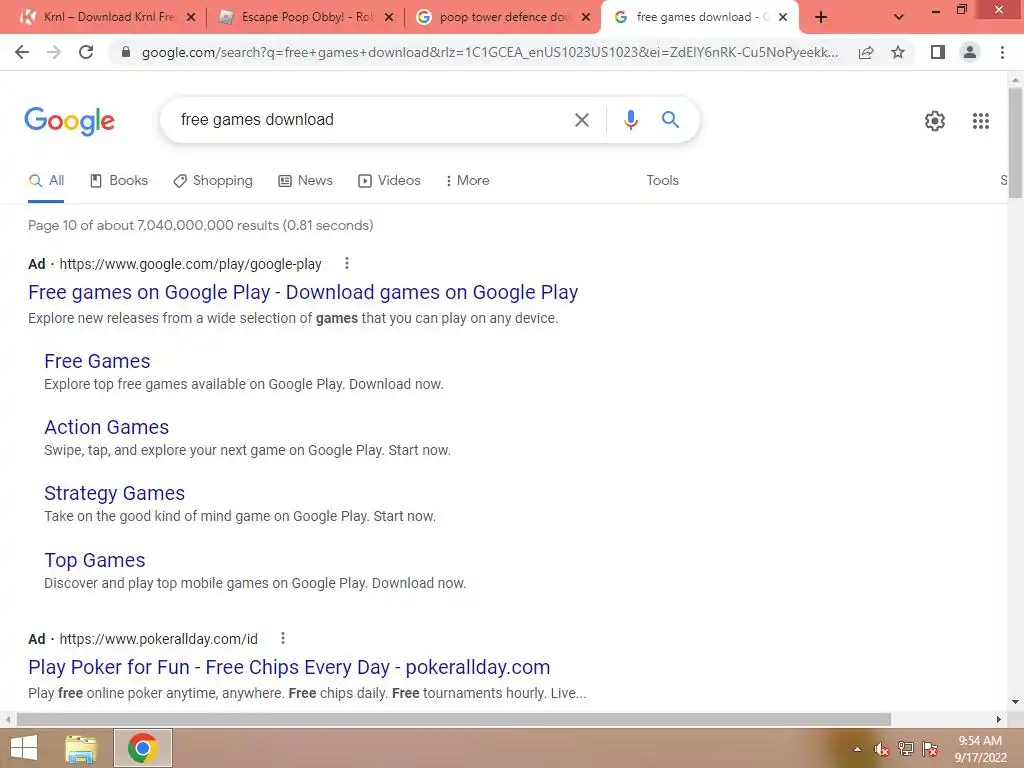
Task: Click the browser forward arrow
Action: [x=54, y=52]
